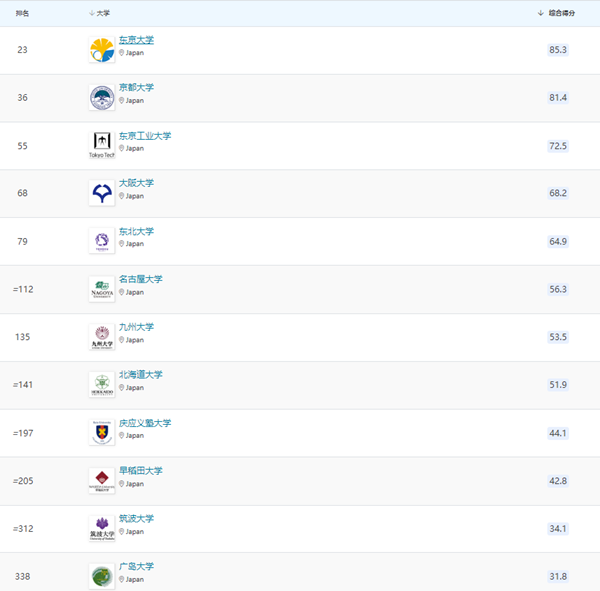Click the Hokkaido University logo
This screenshot has height=591, width=600.
point(102,385)
